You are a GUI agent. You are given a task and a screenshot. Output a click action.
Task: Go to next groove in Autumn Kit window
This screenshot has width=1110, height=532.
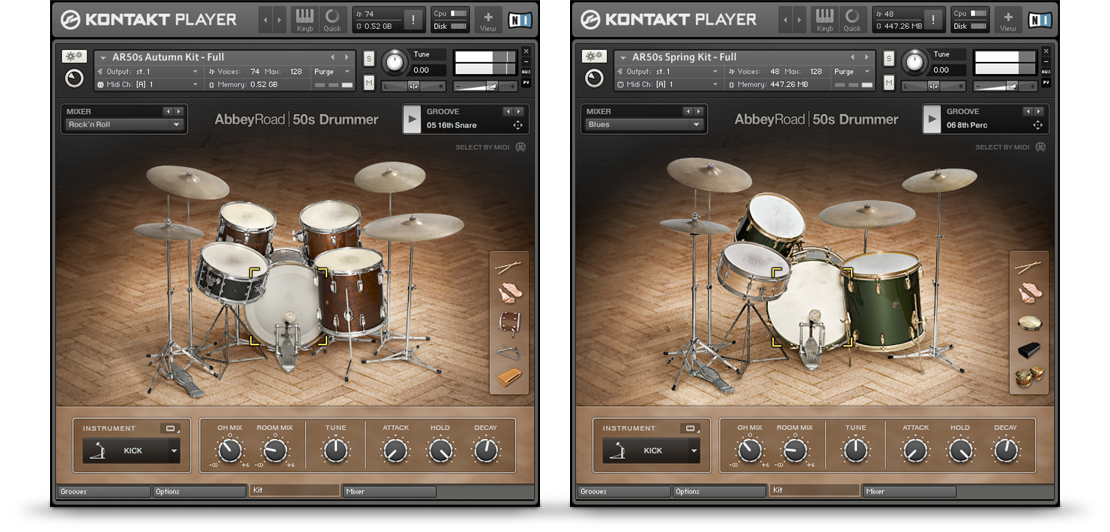(x=520, y=112)
